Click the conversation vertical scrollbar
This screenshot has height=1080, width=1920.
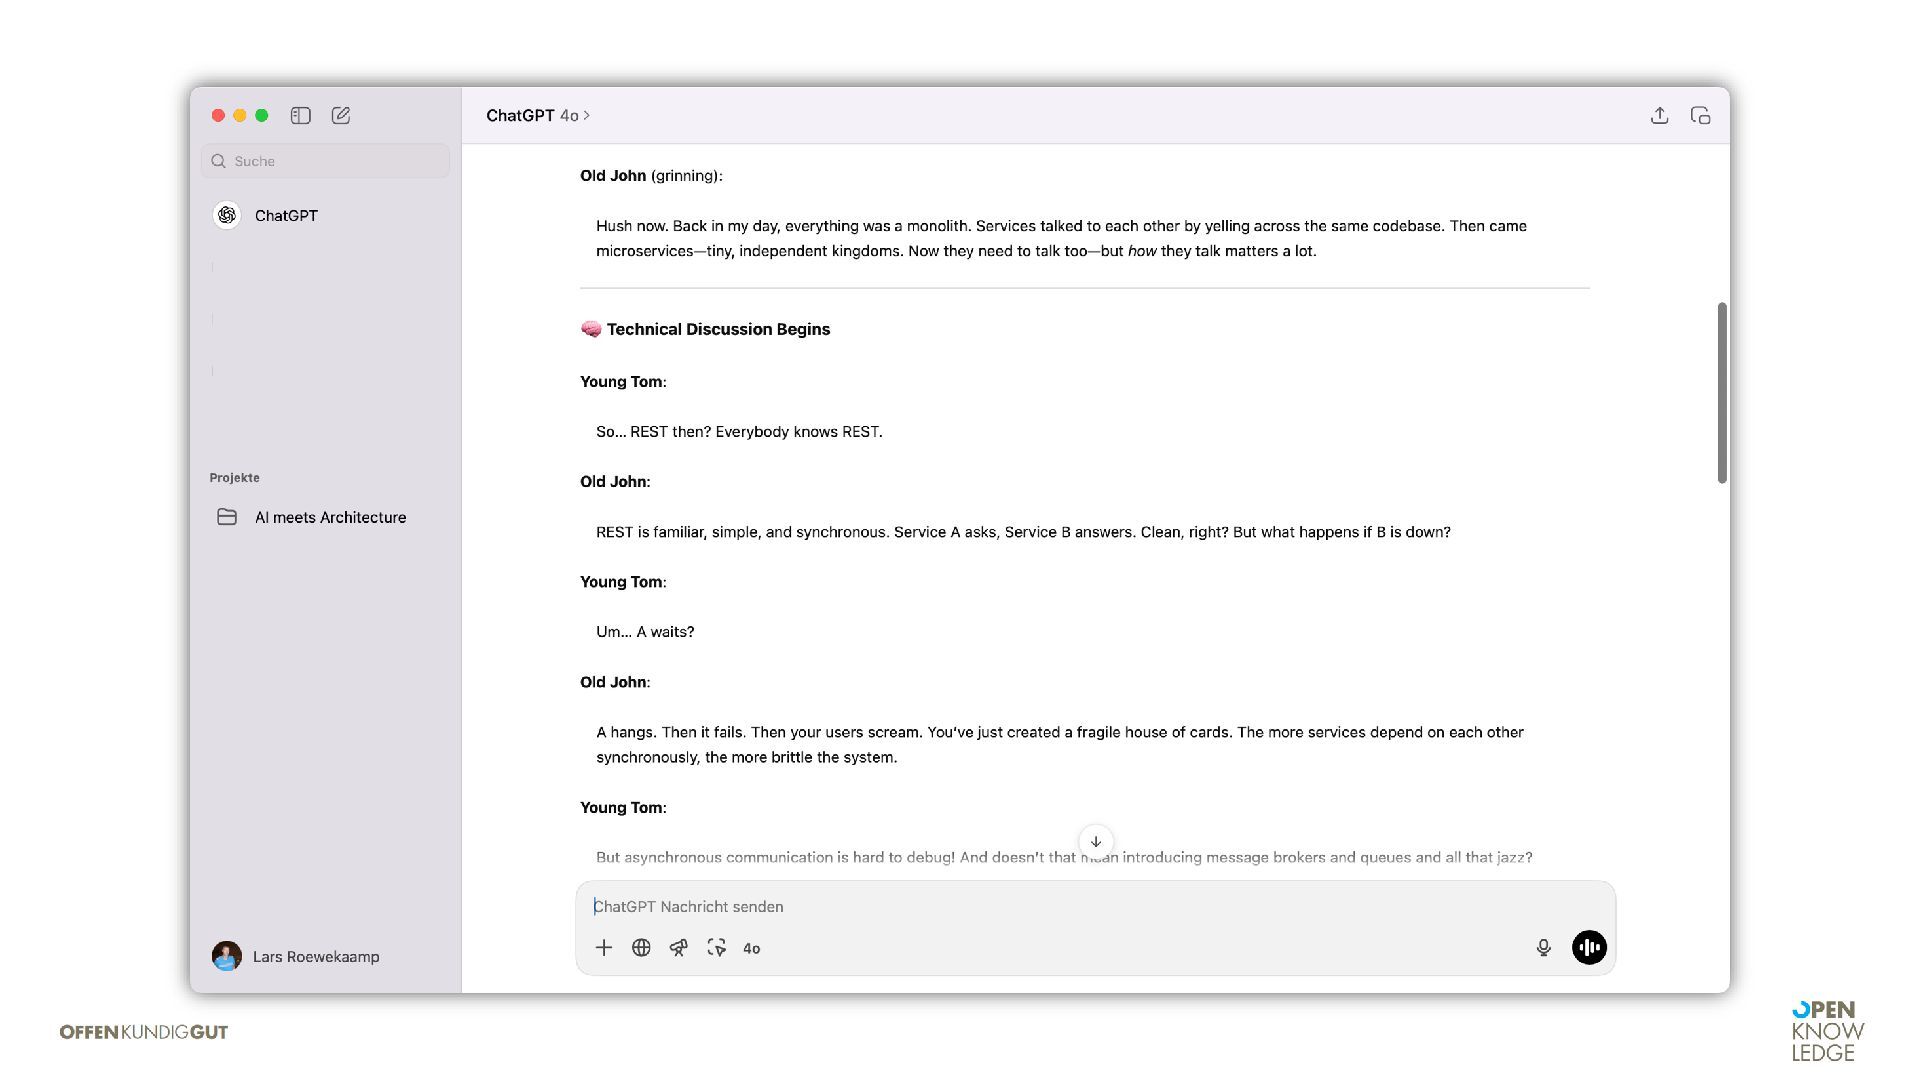point(1722,393)
